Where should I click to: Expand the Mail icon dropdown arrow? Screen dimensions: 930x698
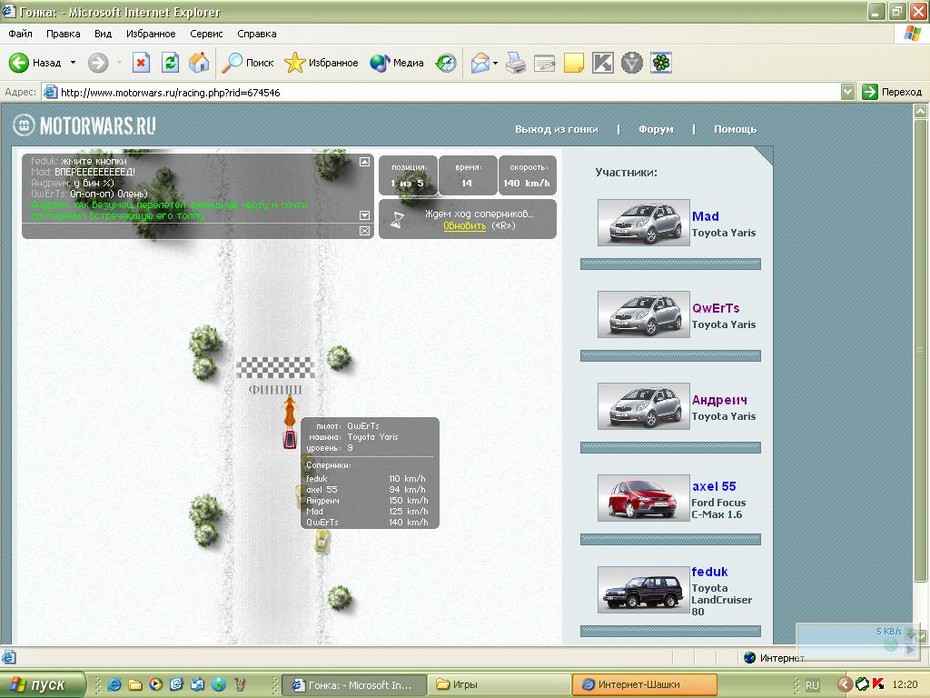point(495,63)
